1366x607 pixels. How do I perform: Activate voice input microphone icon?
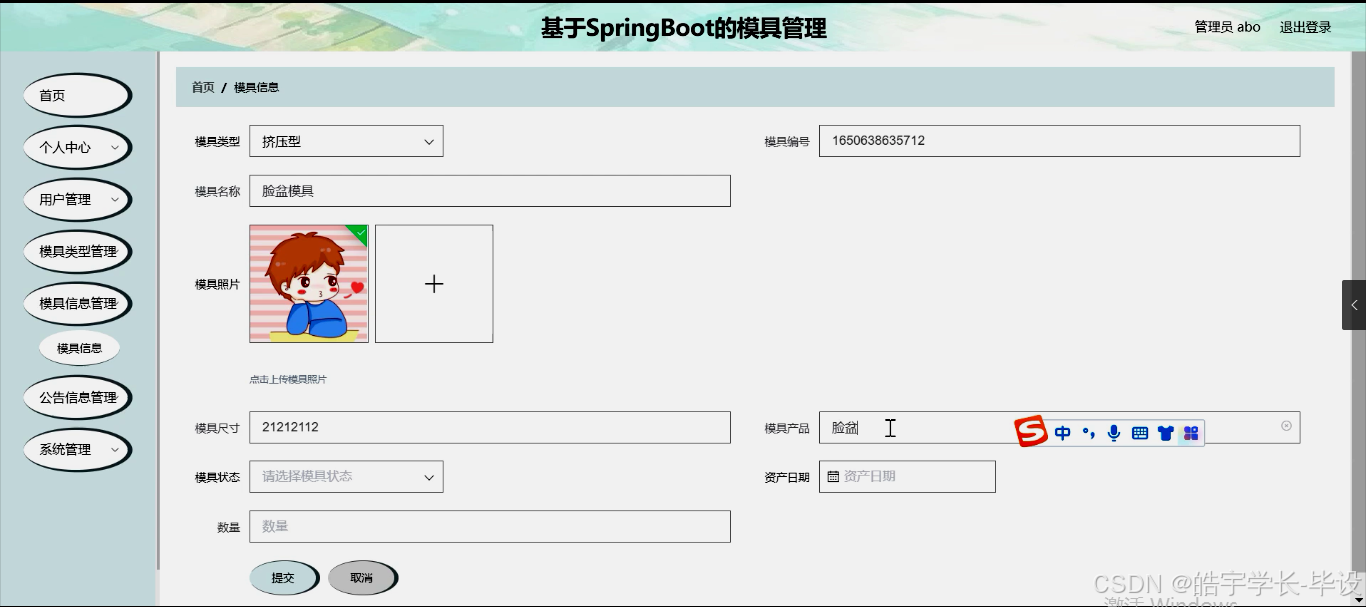coord(1113,432)
